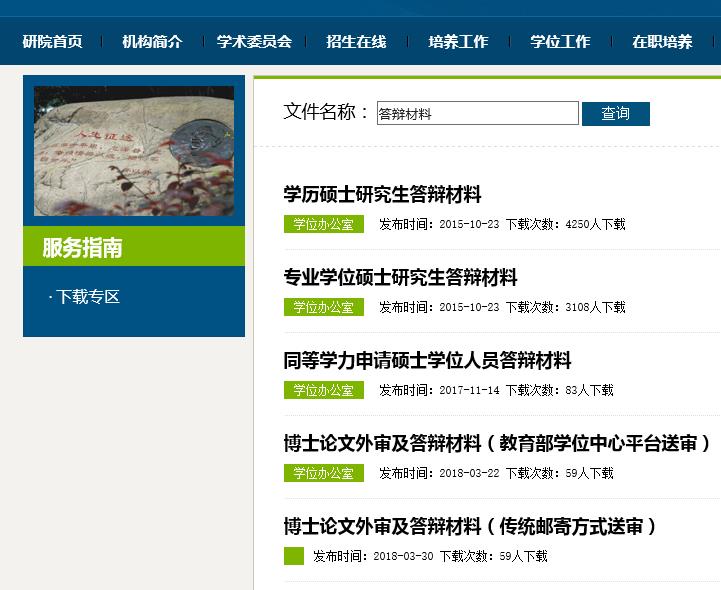
Task: Click 学位办公室 tag under 同等学力申请硕士学位人员答辩材料
Action: (x=323, y=390)
